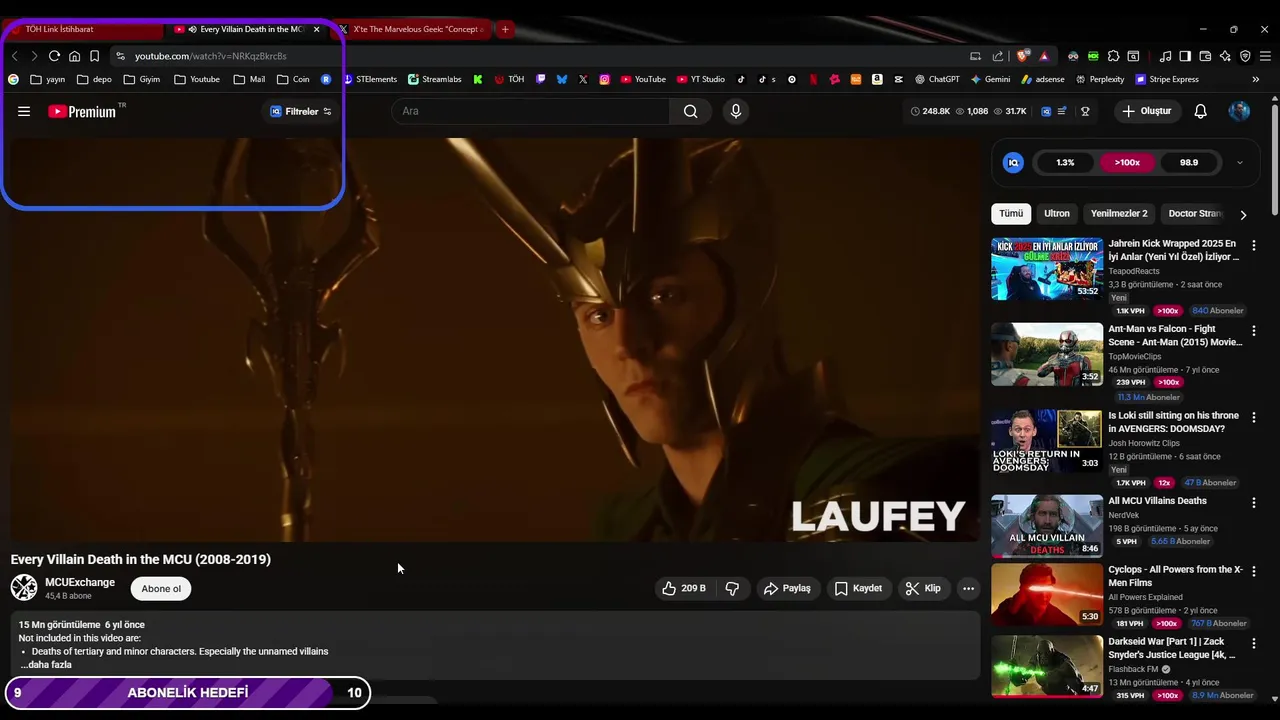Image resolution: width=1280 pixels, height=720 pixels.
Task: Reload the page with browser refresh icon
Action: pos(54,56)
